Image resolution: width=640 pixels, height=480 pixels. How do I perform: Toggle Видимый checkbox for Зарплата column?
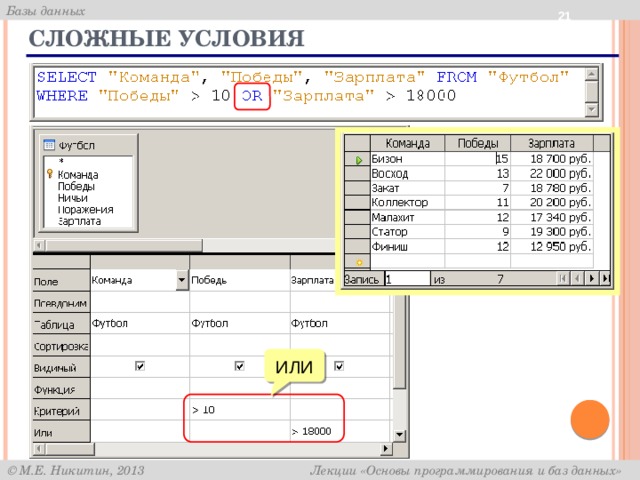(339, 366)
